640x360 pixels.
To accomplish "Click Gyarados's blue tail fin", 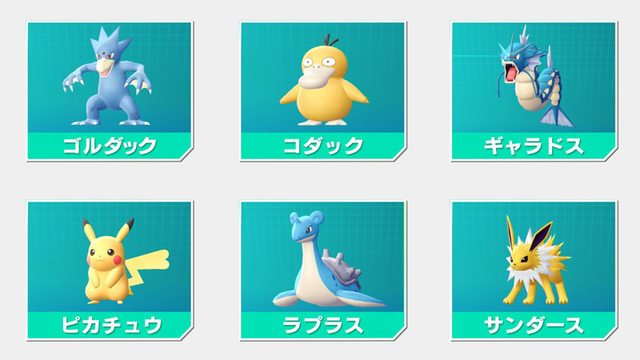I will click(556, 116).
